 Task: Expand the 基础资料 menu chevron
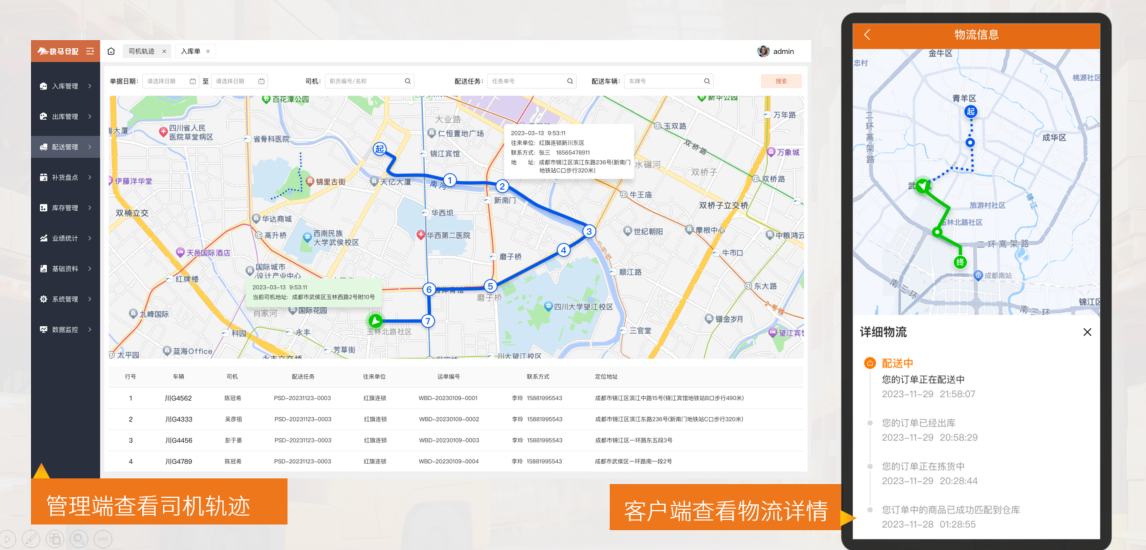tap(90, 269)
